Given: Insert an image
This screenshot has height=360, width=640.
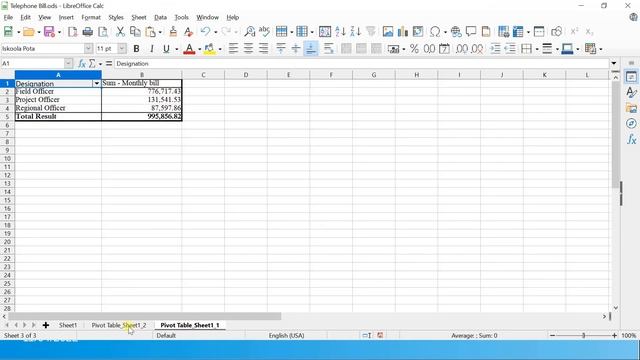Looking at the screenshot, I should (x=388, y=31).
